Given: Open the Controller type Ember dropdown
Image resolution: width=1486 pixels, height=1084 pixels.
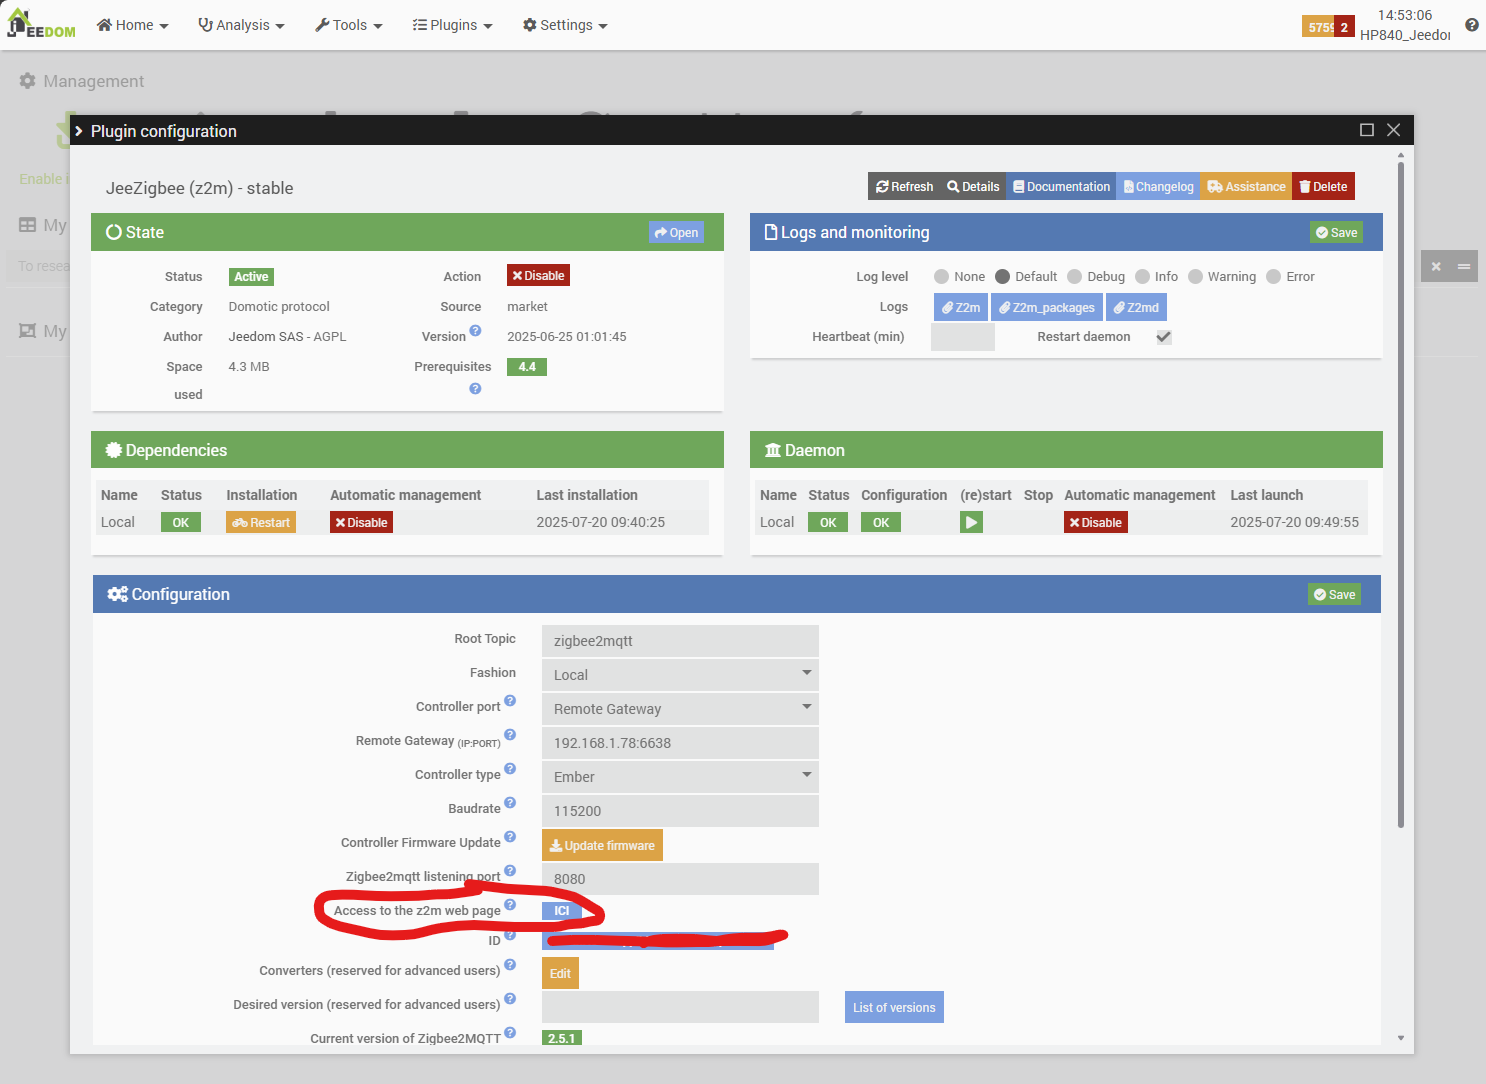Looking at the screenshot, I should (x=680, y=777).
